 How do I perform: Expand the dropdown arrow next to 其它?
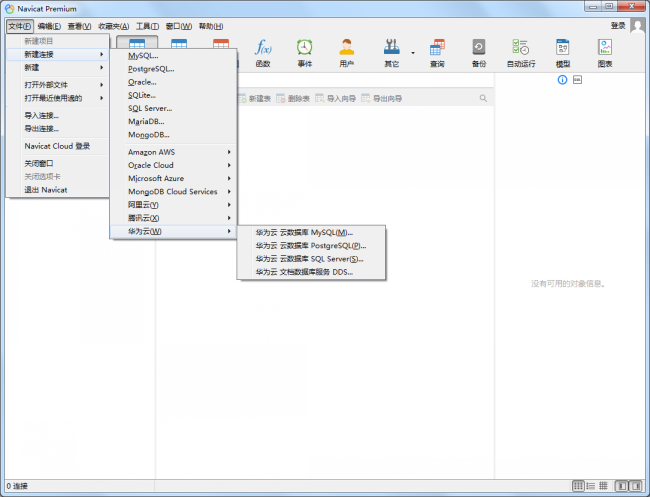tap(413, 53)
